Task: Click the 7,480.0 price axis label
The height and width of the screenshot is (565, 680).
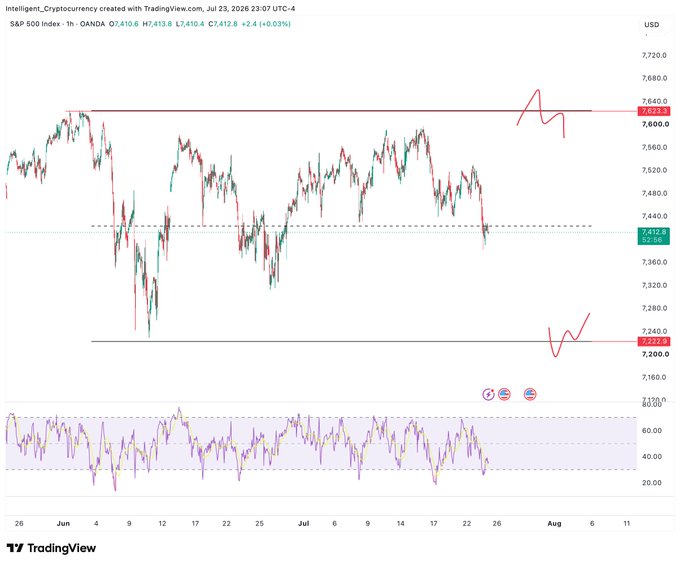Action: coord(654,193)
